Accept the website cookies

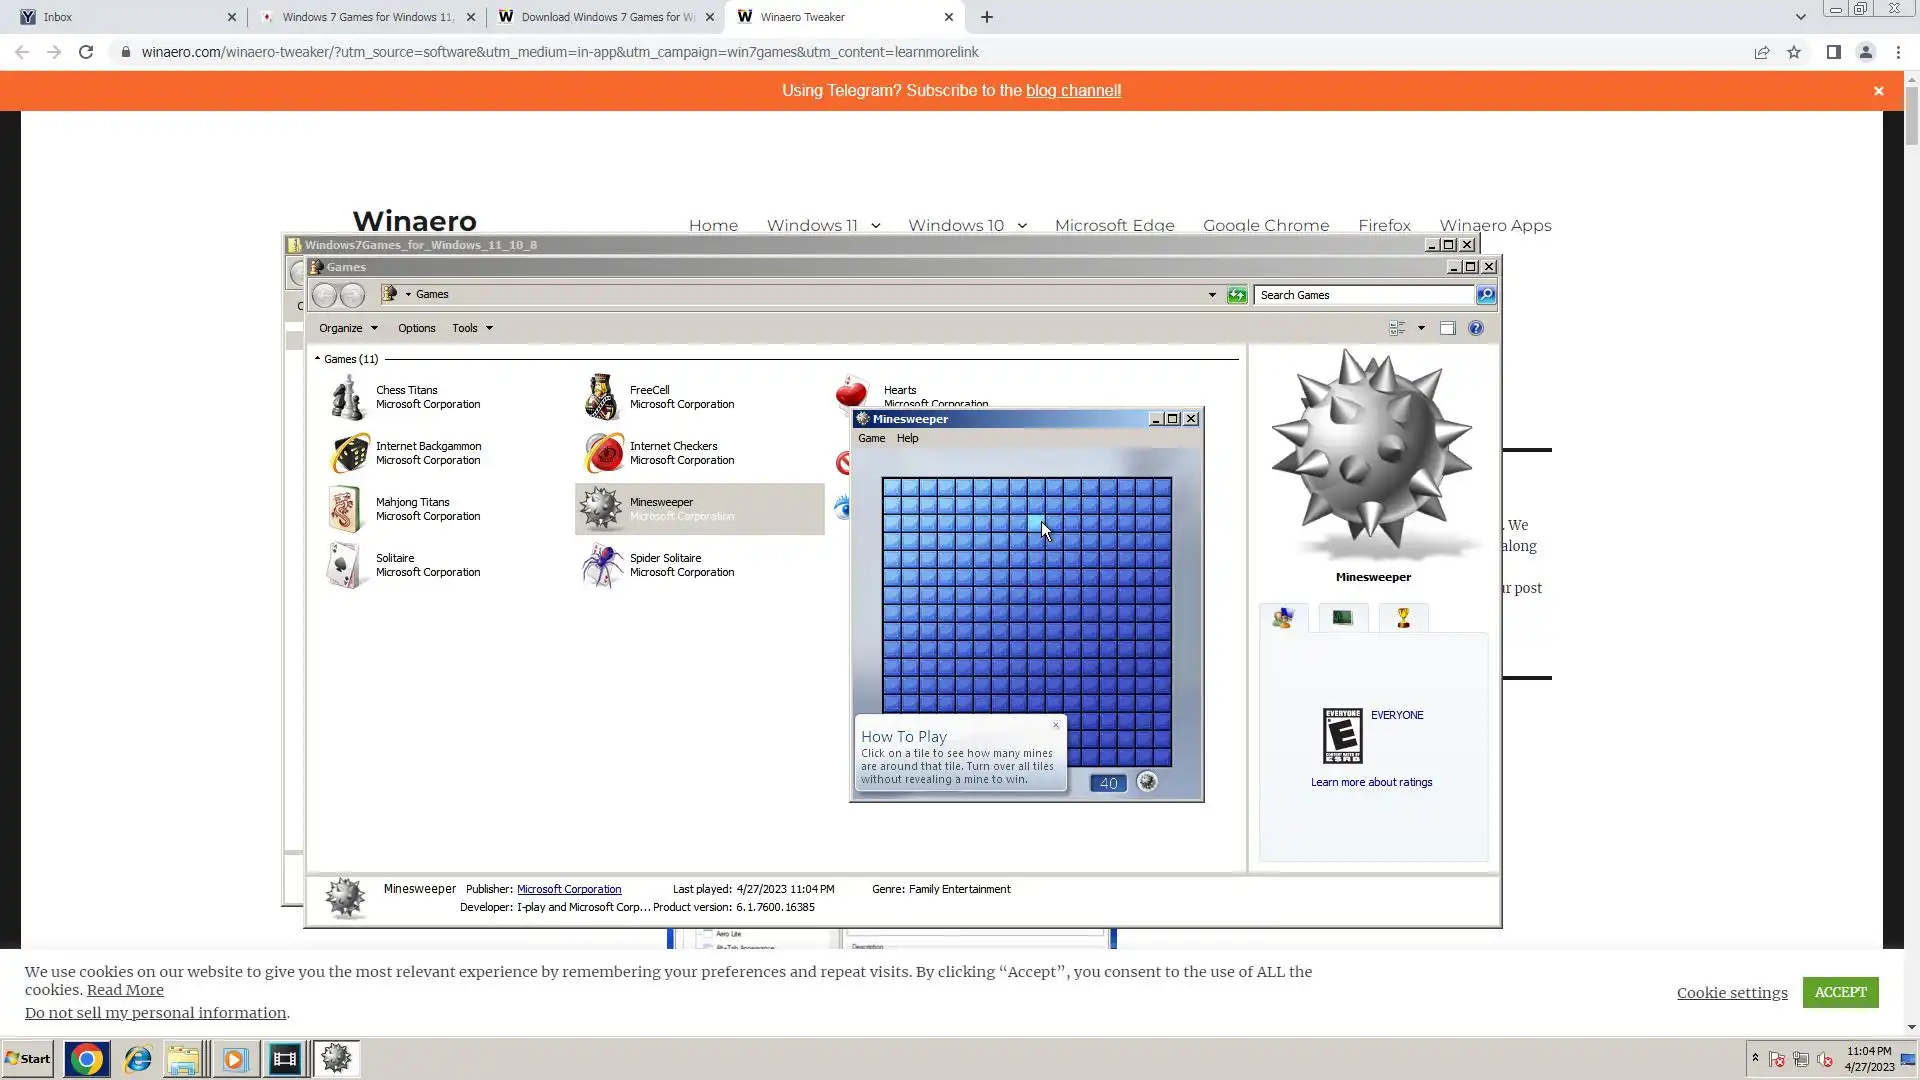tap(1840, 992)
